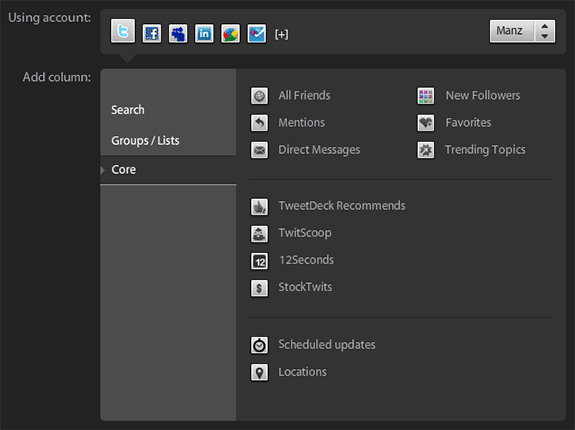
Task: Click the StockTwits dollar icon
Action: tap(259, 288)
